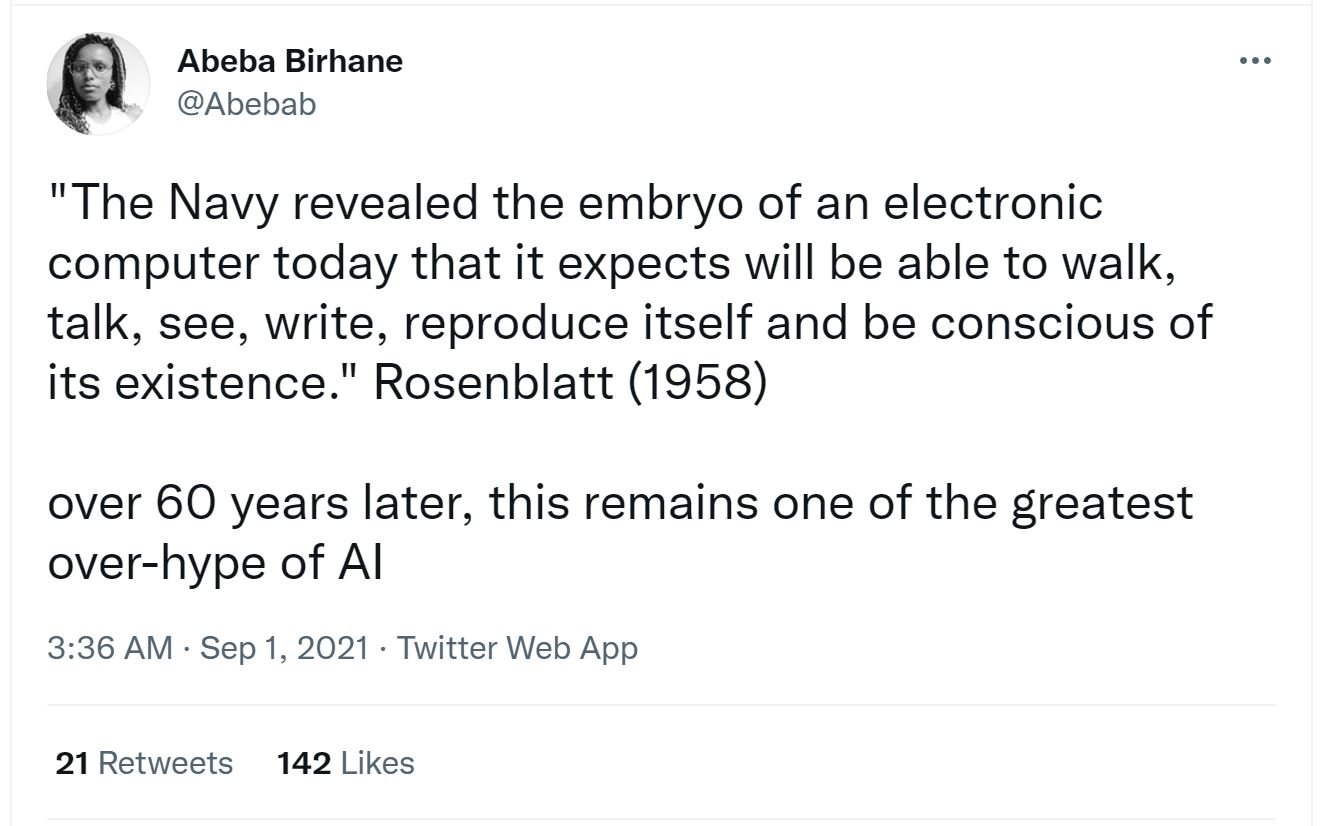Click the 'over-hype of AI' text line
Image resolution: width=1322 pixels, height=826 pixels.
pos(215,563)
